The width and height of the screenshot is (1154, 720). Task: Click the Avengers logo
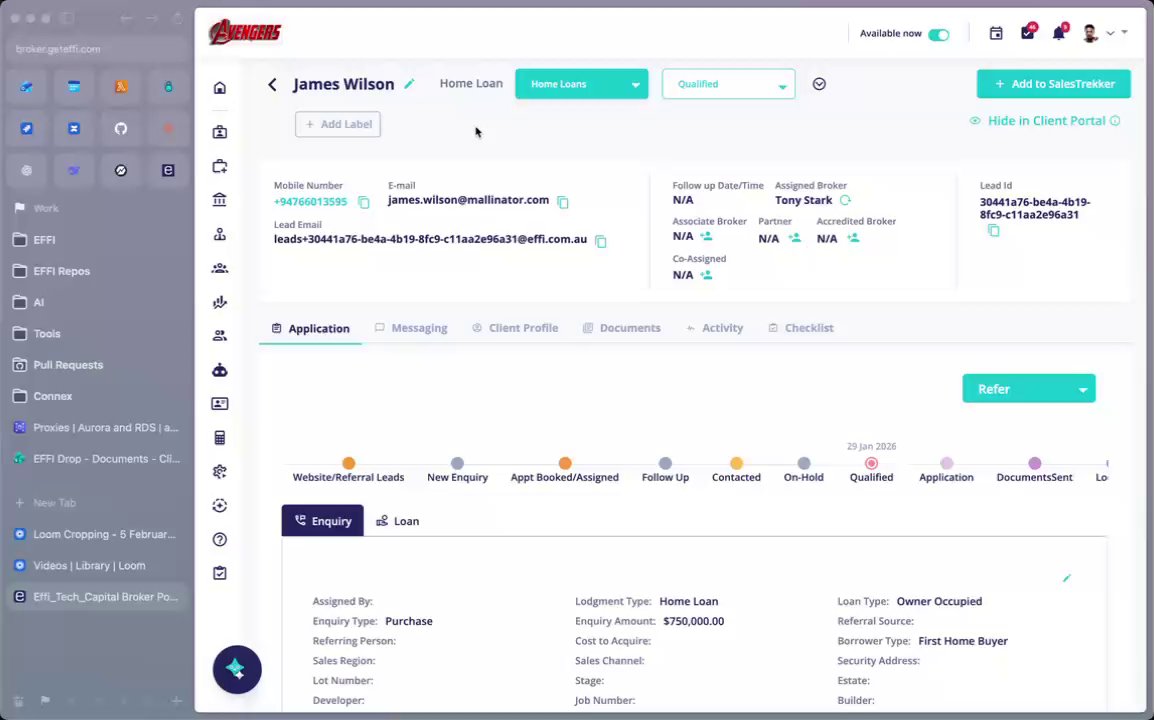245,32
